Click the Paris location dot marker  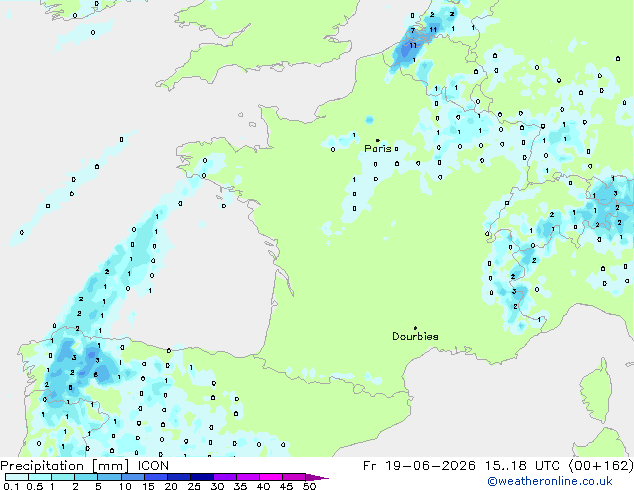click(378, 140)
